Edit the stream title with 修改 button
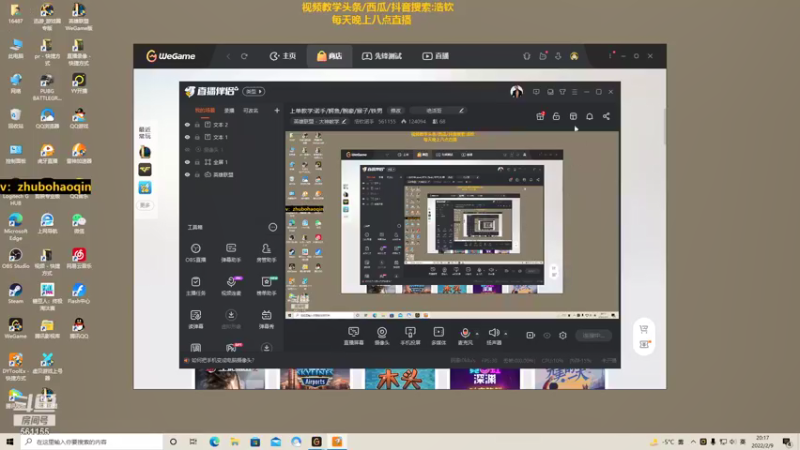This screenshot has width=800, height=450. coord(396,111)
